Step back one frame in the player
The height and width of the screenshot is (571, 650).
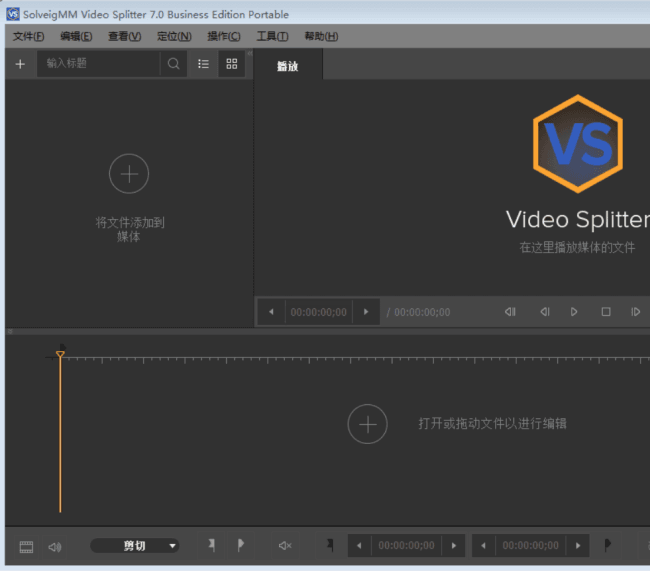pos(545,312)
